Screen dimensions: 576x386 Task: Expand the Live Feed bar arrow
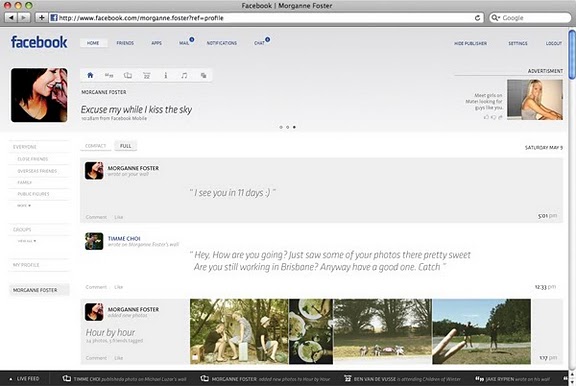[x=11, y=379]
